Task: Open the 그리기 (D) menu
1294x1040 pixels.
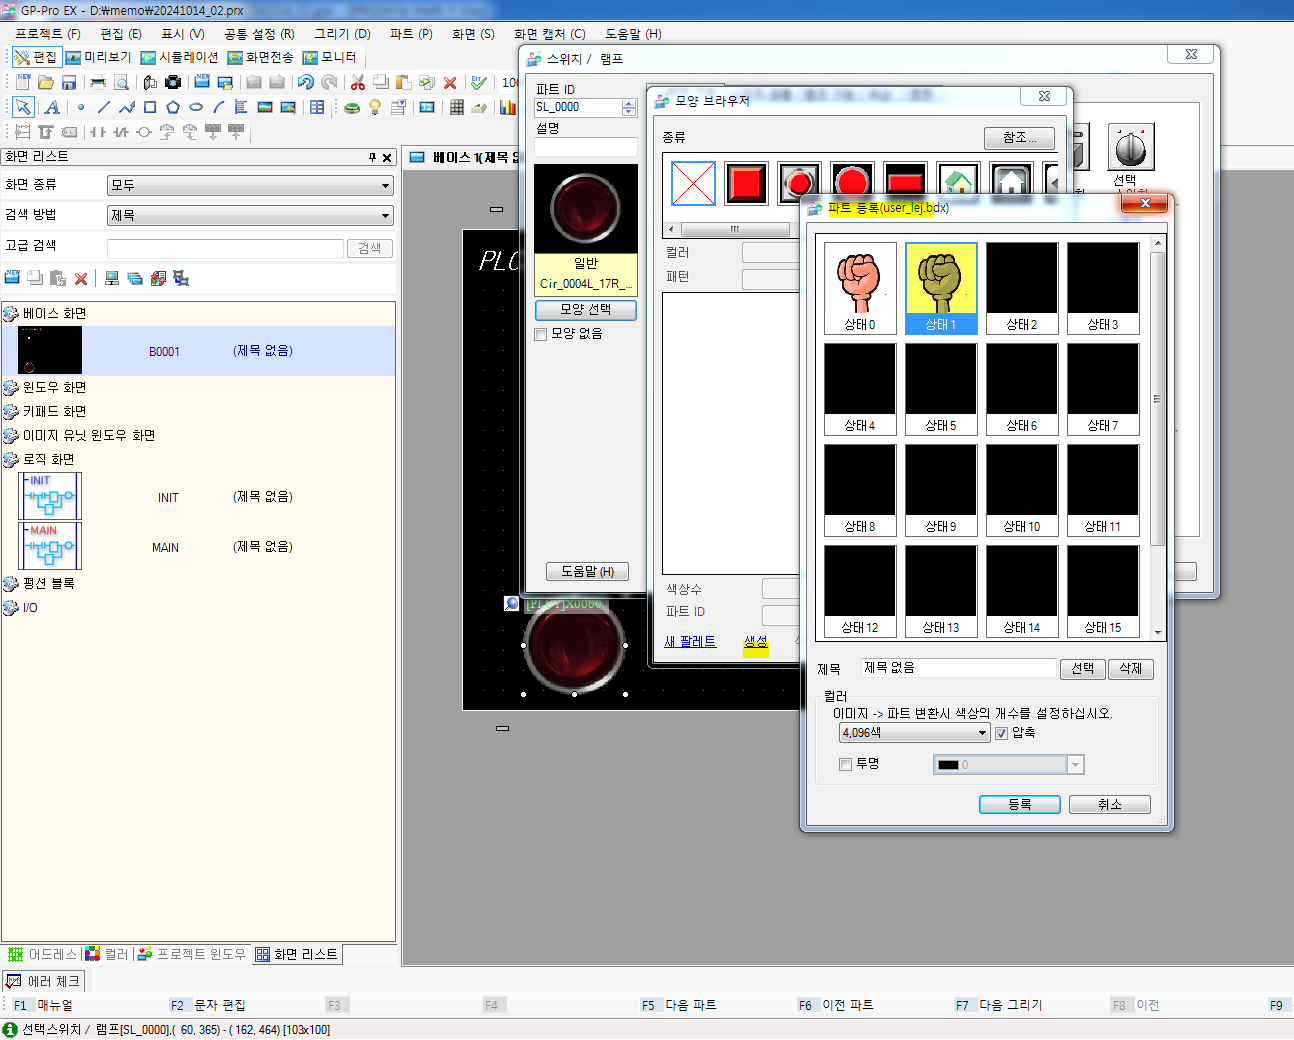Action: pos(342,34)
